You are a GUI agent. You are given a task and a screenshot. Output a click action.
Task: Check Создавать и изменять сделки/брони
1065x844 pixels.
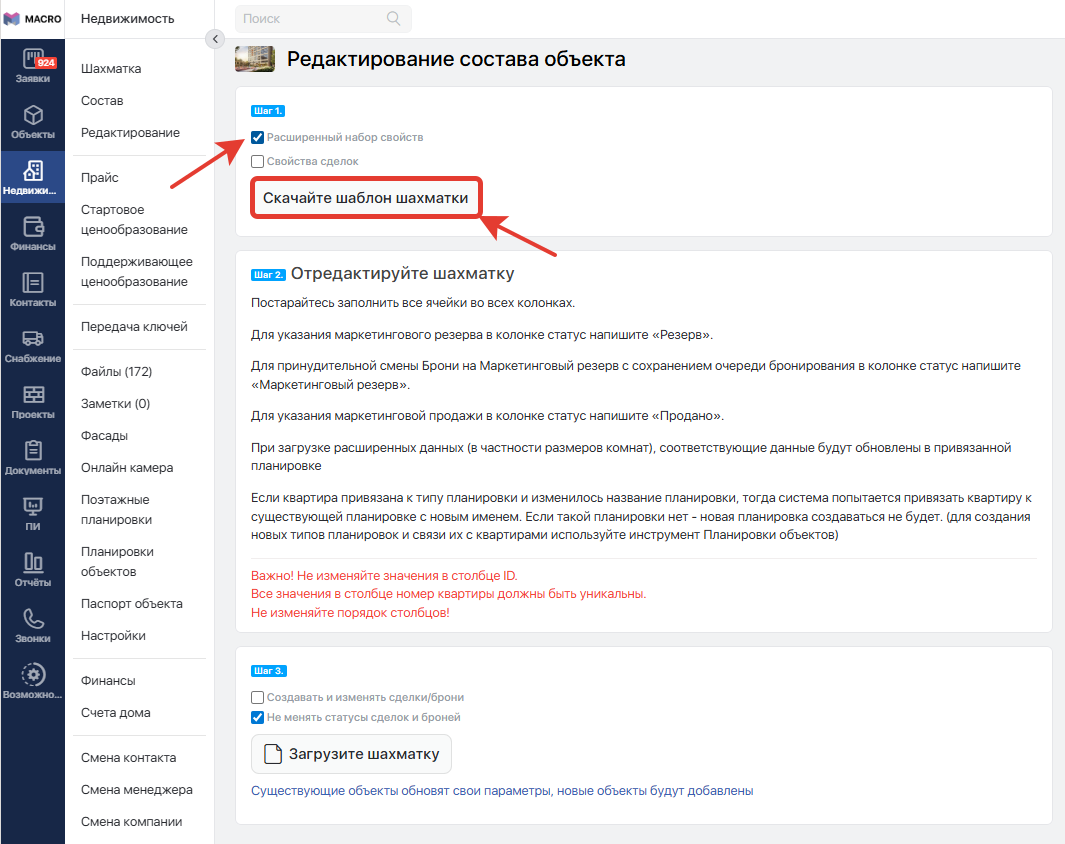[257, 697]
